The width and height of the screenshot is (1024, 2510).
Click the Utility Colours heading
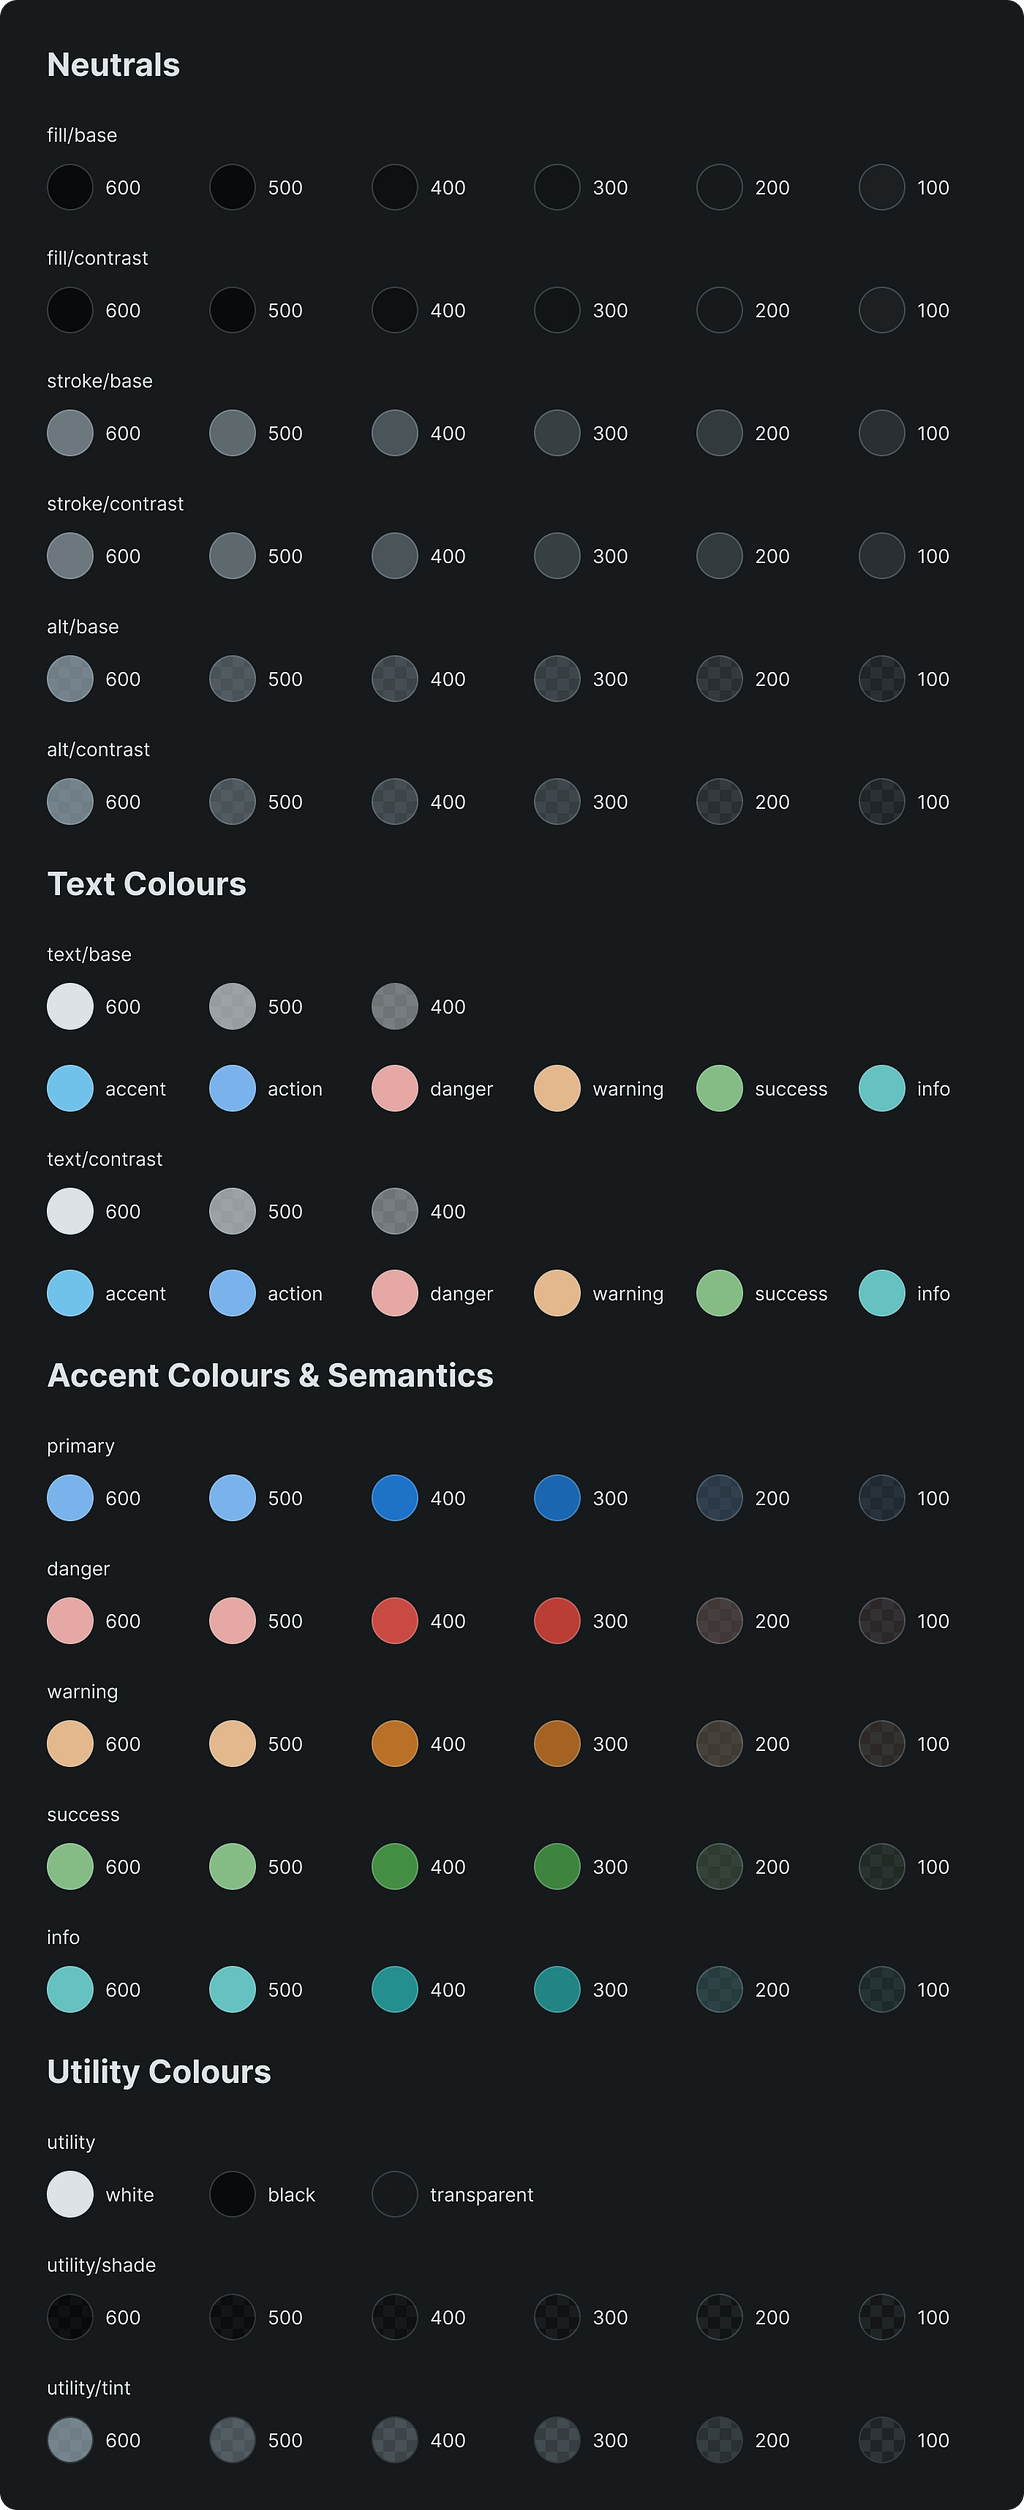(159, 2072)
